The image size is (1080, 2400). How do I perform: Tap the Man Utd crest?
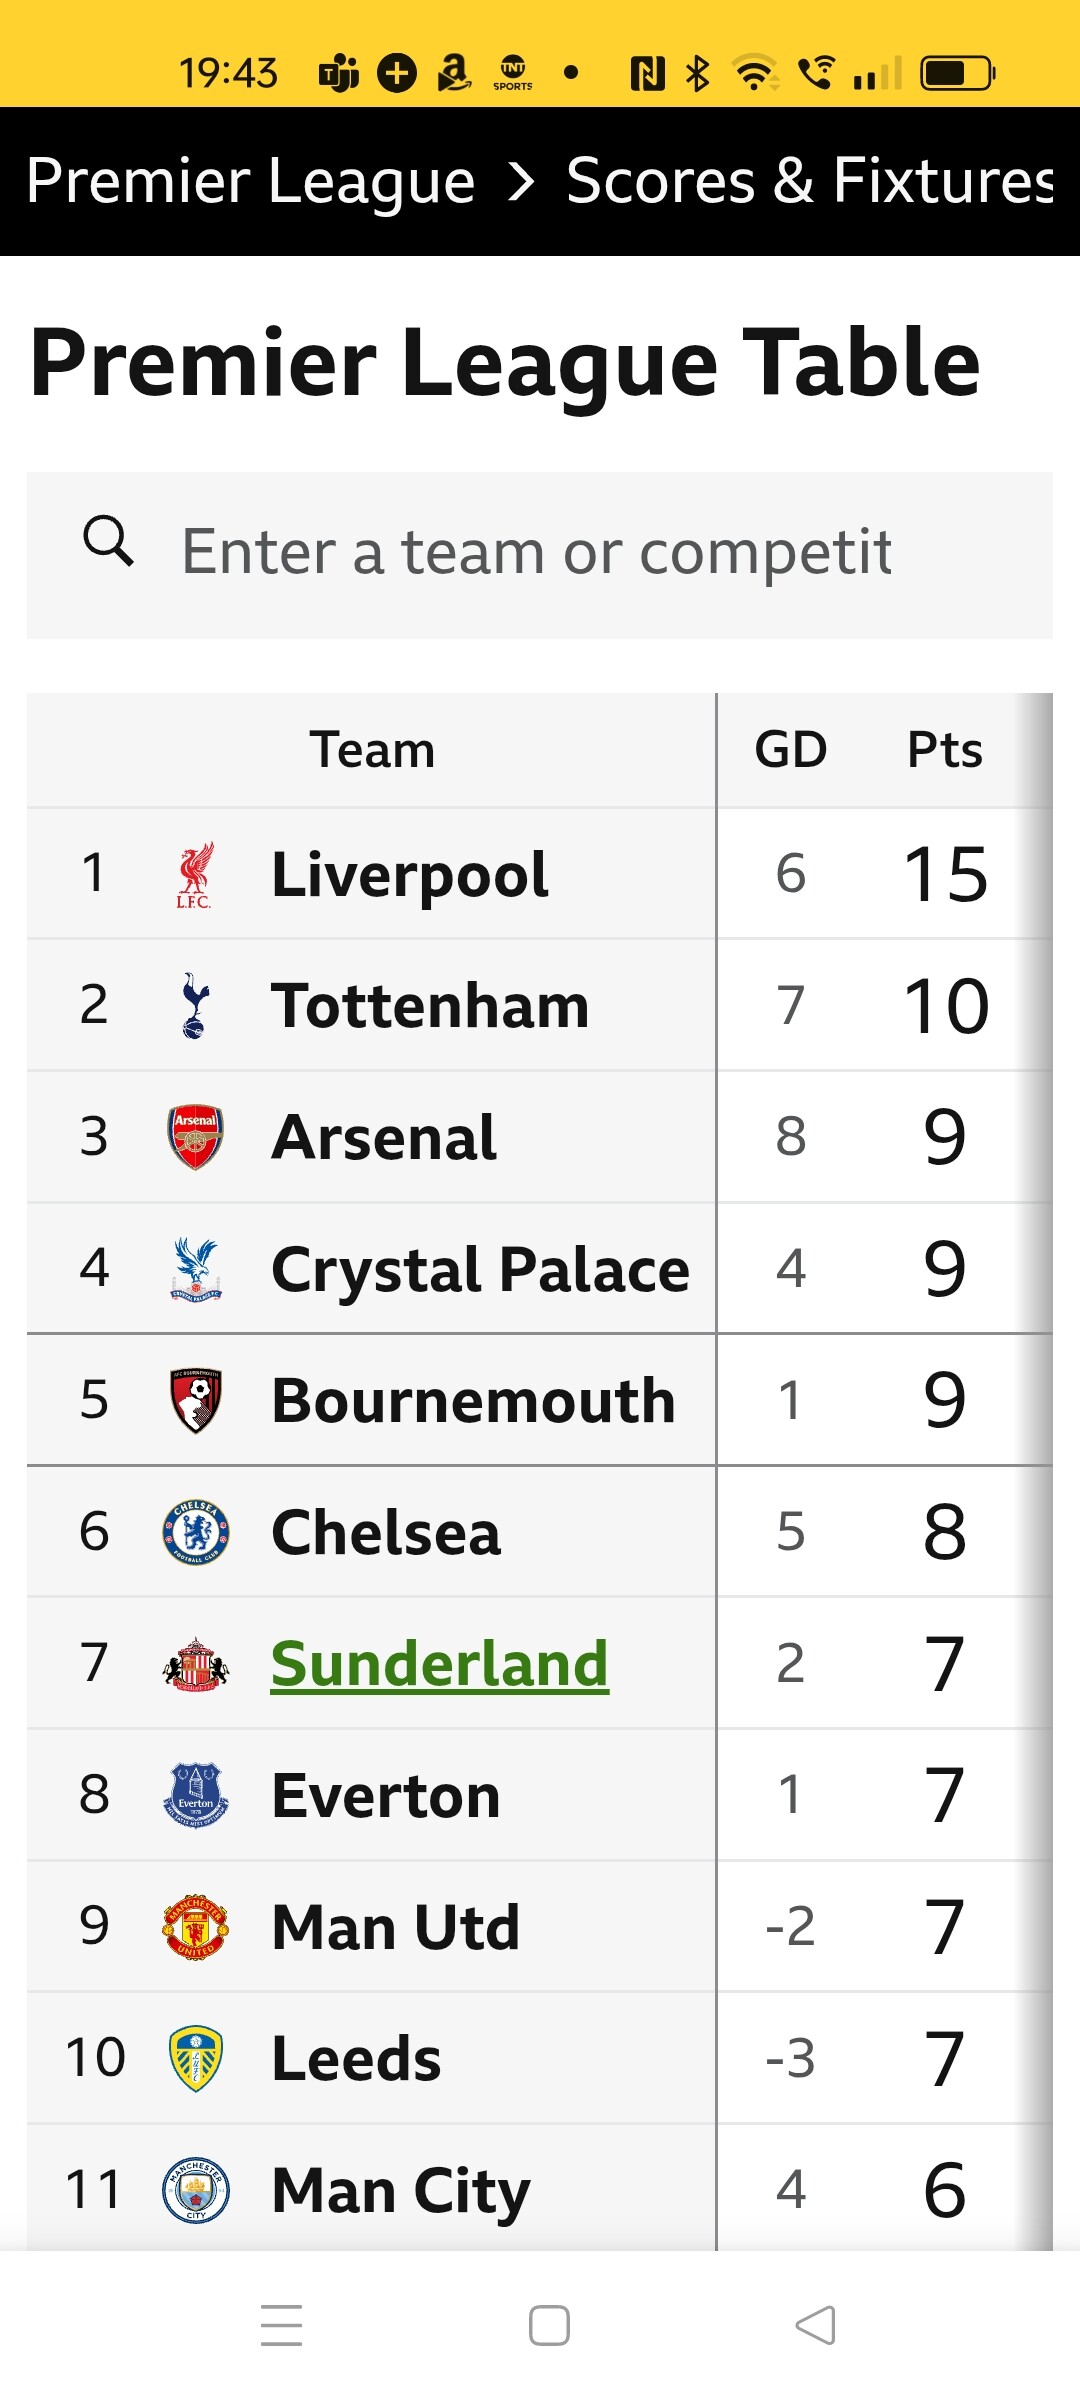click(x=195, y=1927)
